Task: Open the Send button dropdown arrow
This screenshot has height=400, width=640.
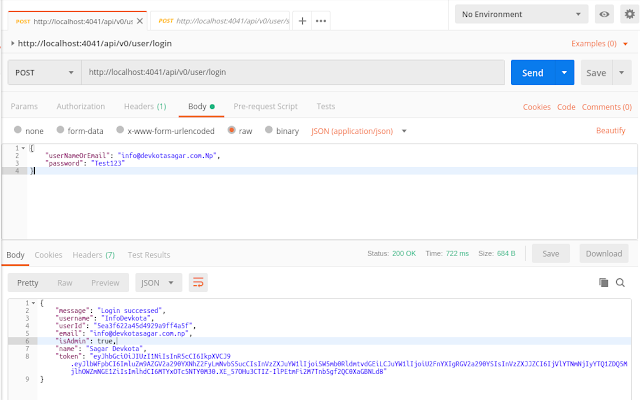Action: pos(564,73)
